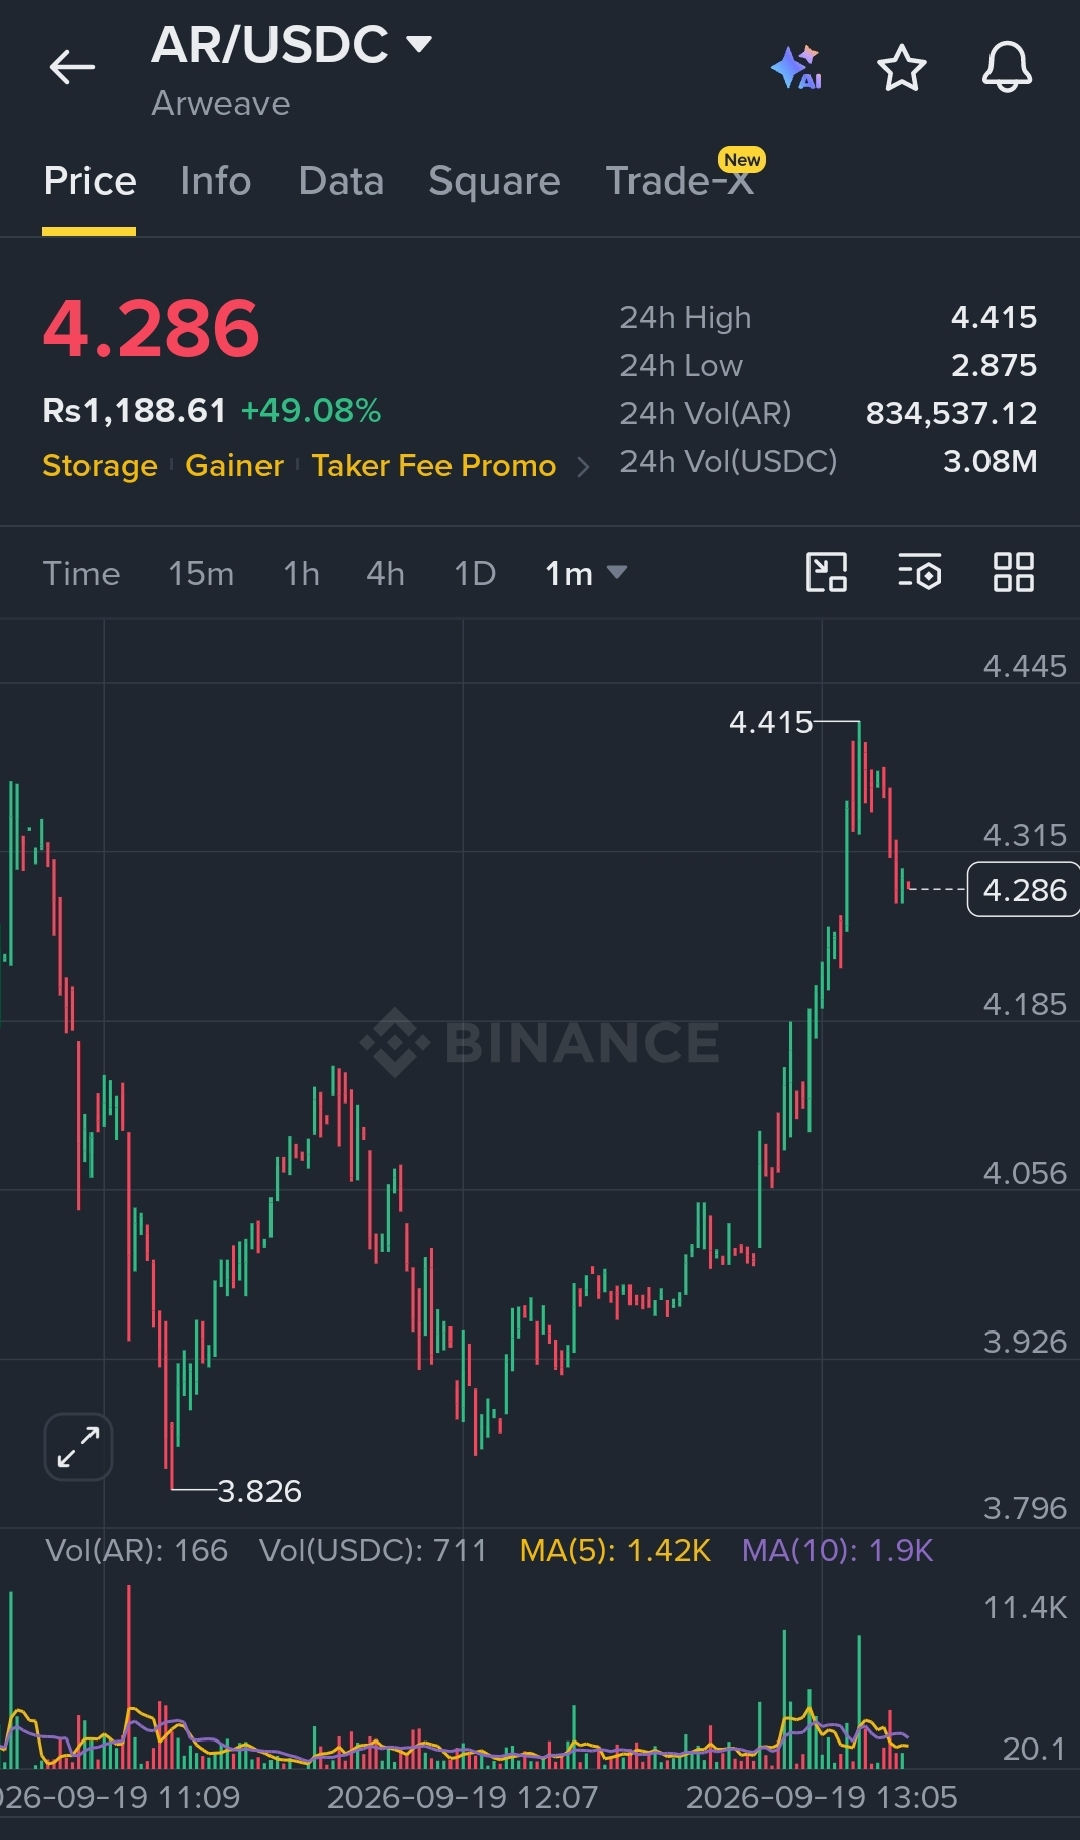This screenshot has width=1080, height=1840.
Task: Select the 4h timeframe
Action: [x=385, y=574]
